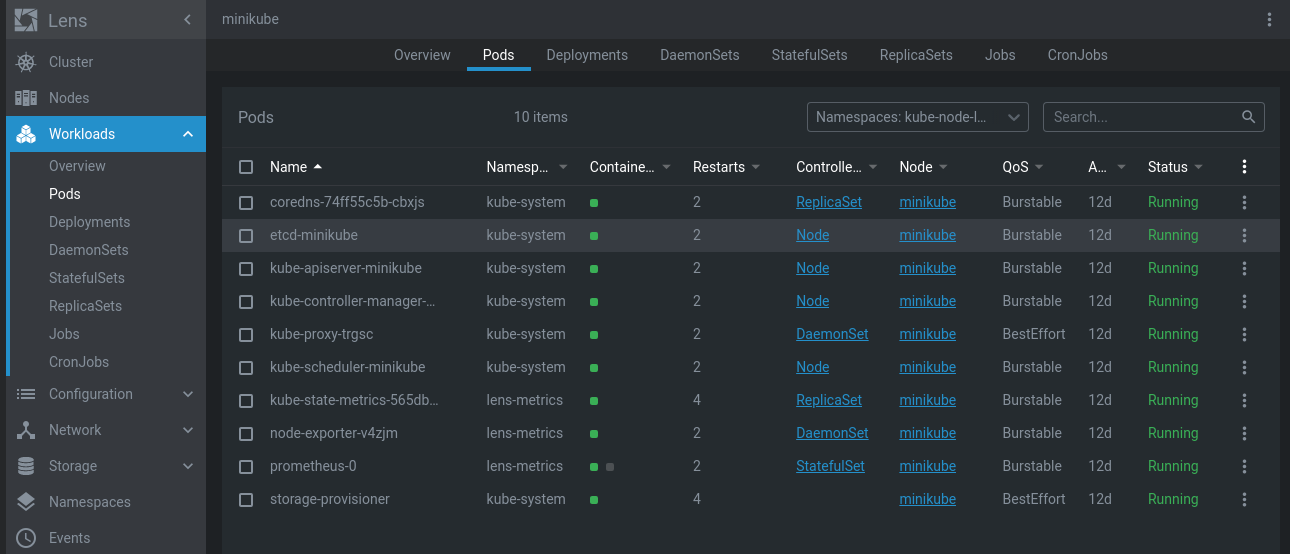Click the Network icon in sidebar
This screenshot has height=554, width=1290.
(x=26, y=430)
